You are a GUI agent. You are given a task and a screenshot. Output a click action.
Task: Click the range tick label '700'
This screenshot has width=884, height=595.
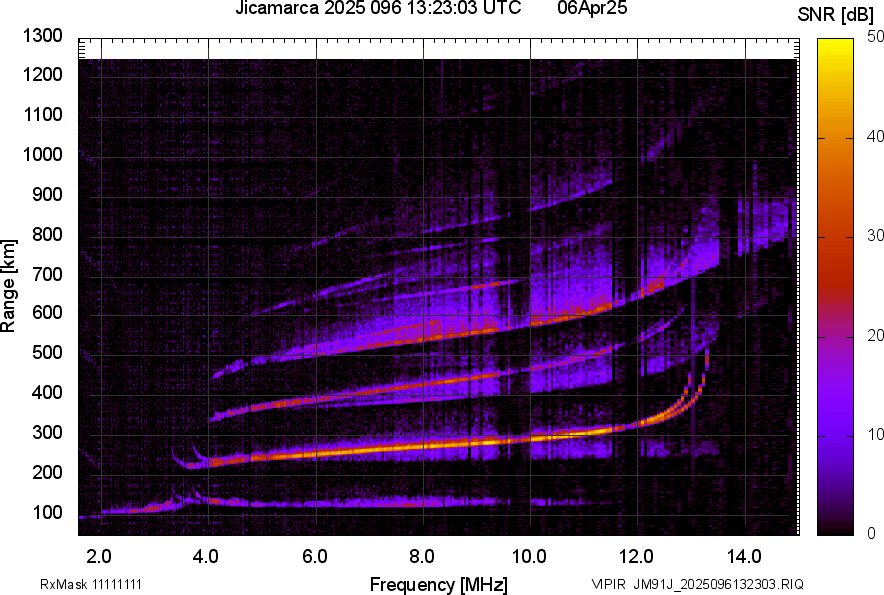point(47,274)
